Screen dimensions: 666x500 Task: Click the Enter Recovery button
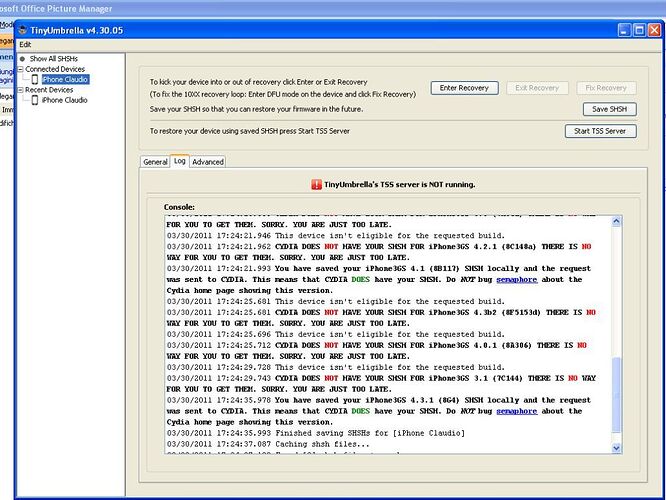click(x=464, y=88)
